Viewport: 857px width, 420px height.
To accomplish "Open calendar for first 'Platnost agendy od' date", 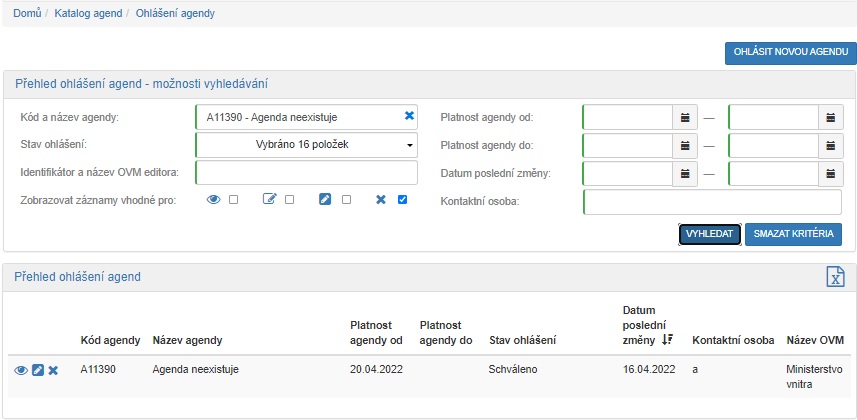I will [686, 117].
